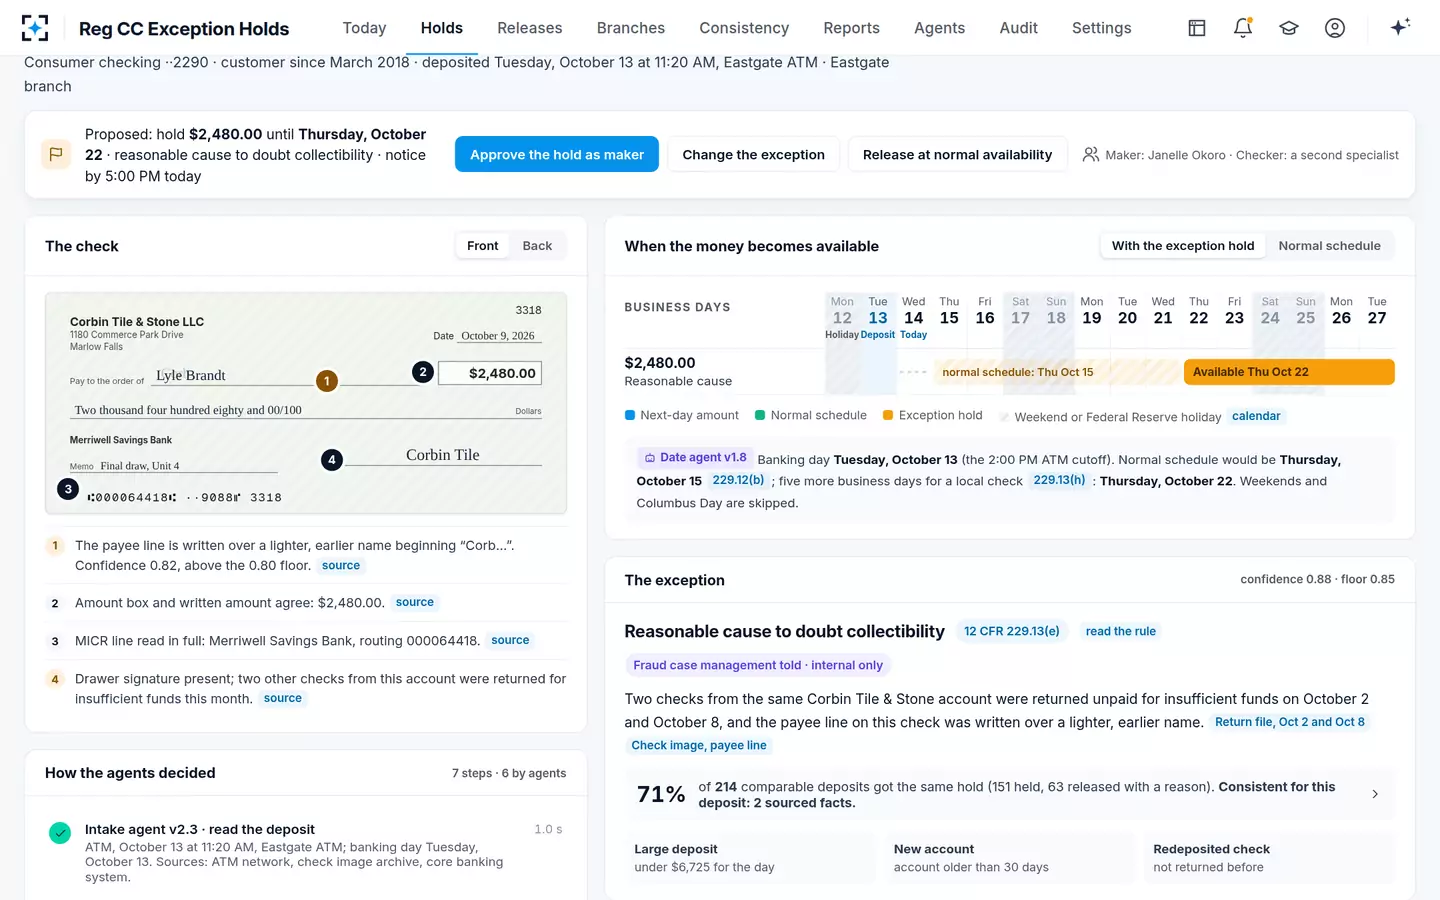
Task: Click the Available Thu Oct 22 bar
Action: click(1289, 372)
